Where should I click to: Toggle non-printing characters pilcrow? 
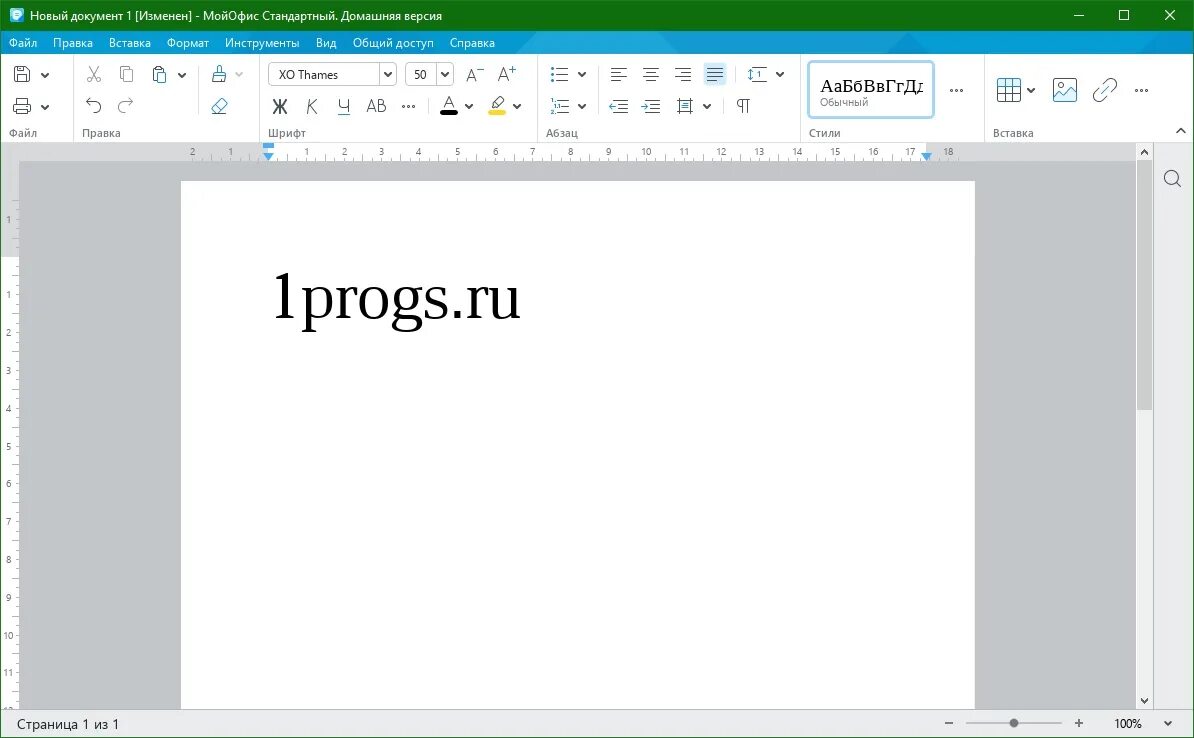click(x=743, y=106)
